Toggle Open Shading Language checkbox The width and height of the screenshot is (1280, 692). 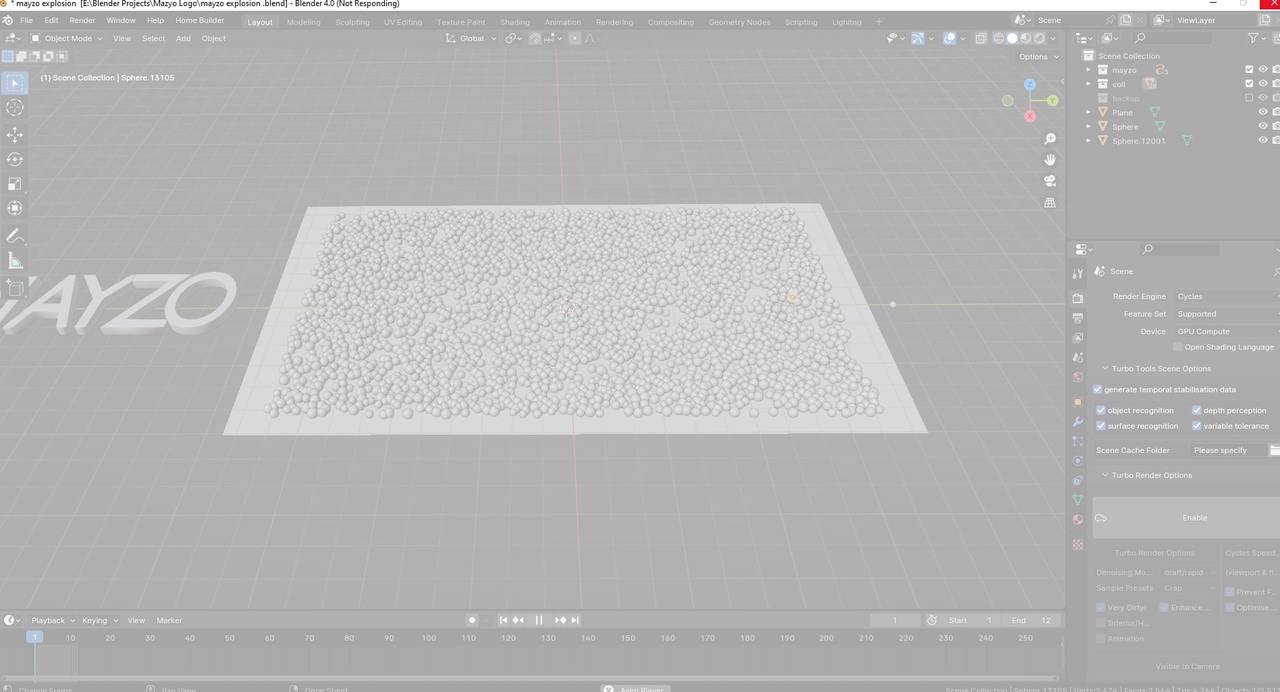coord(1178,347)
